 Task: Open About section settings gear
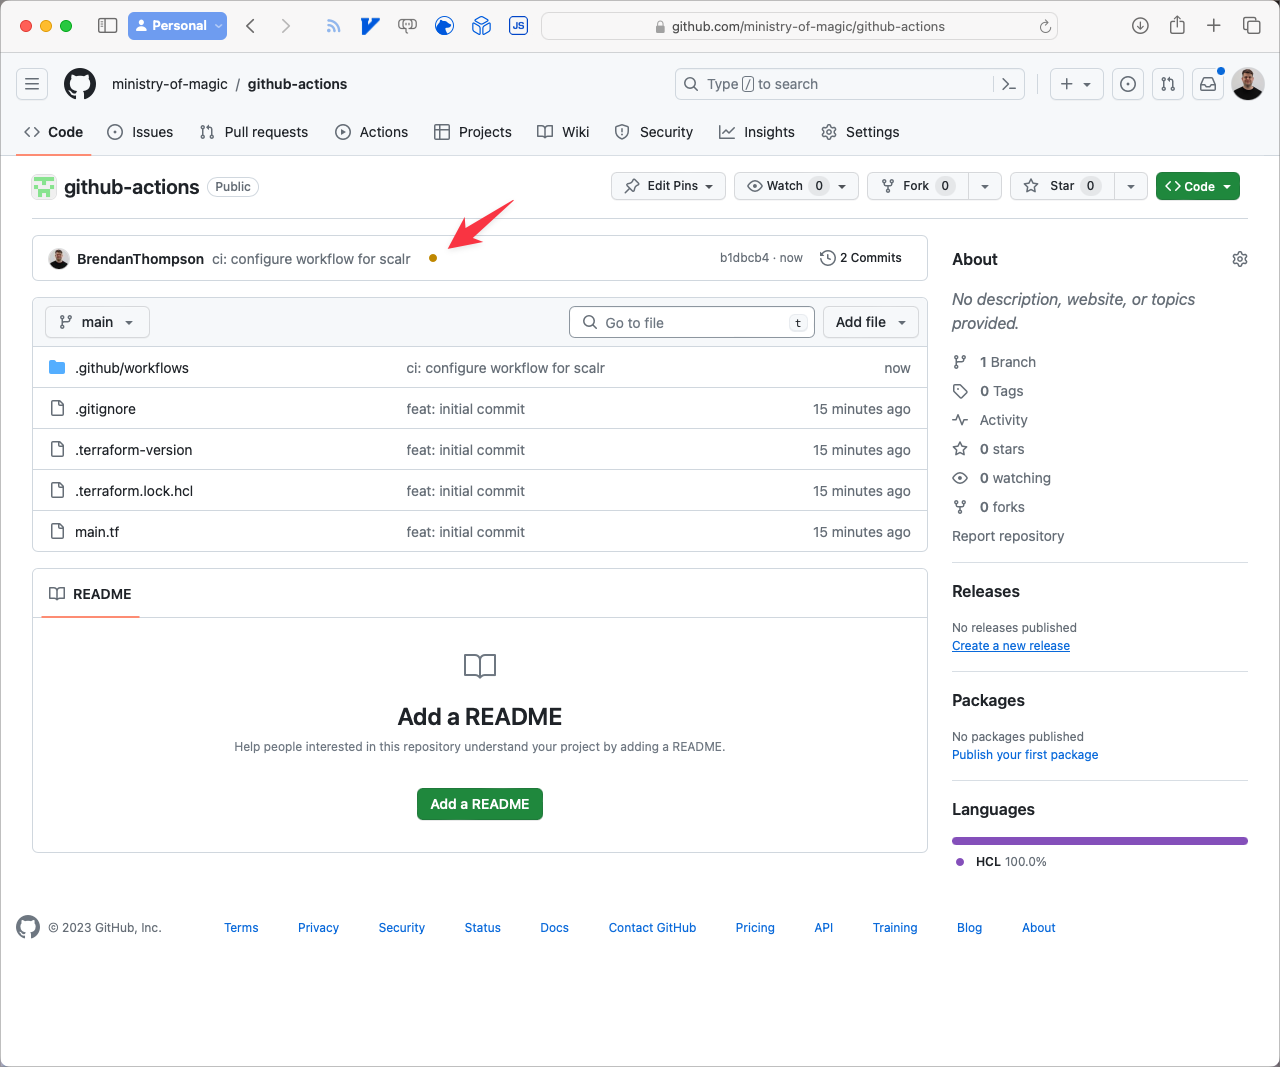click(1240, 259)
